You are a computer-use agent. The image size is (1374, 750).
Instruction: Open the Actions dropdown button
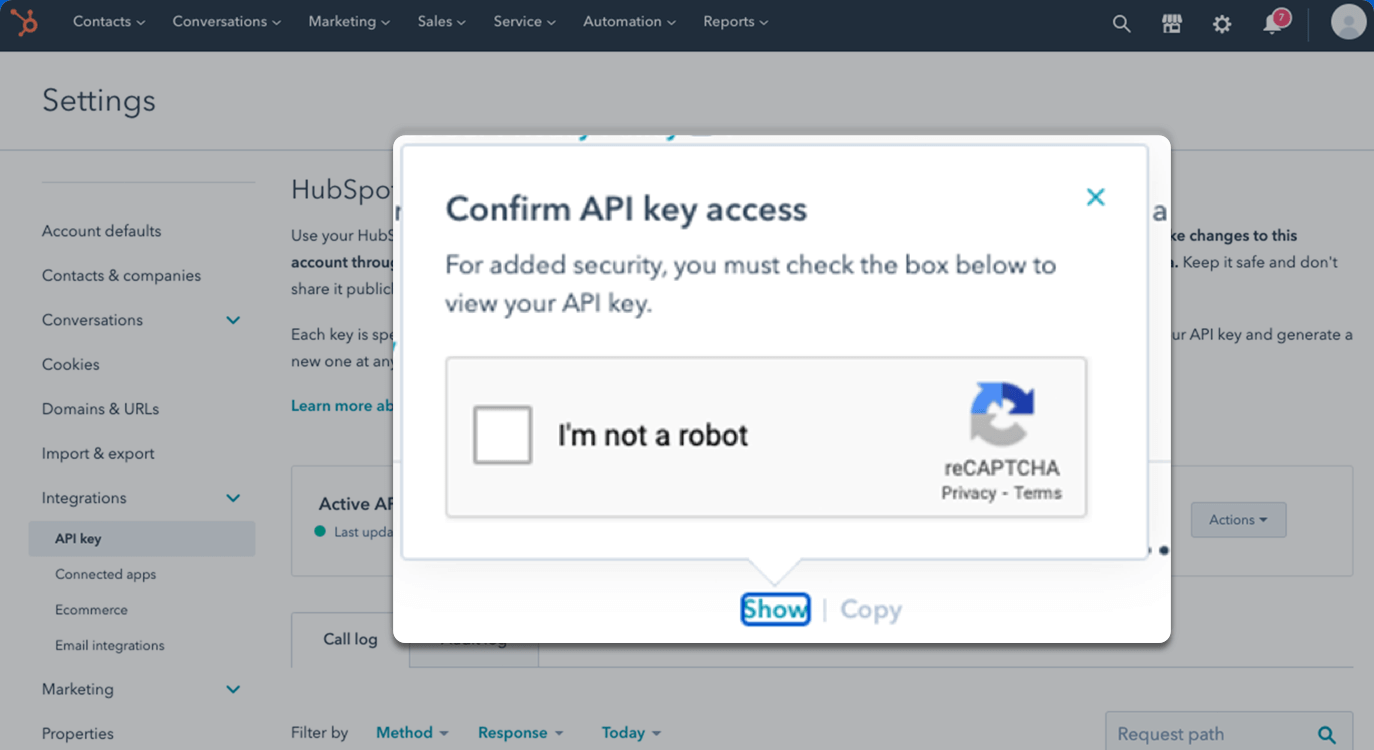(x=1238, y=520)
